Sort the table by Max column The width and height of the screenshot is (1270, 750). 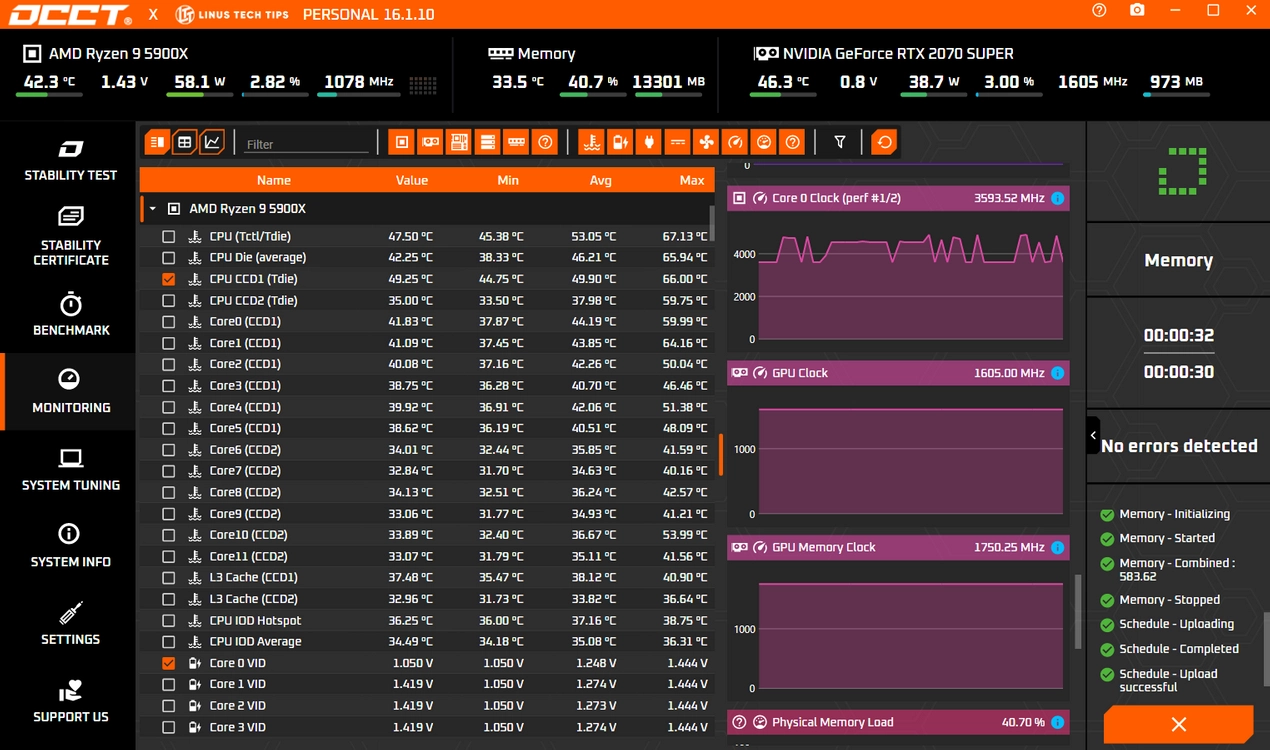692,180
